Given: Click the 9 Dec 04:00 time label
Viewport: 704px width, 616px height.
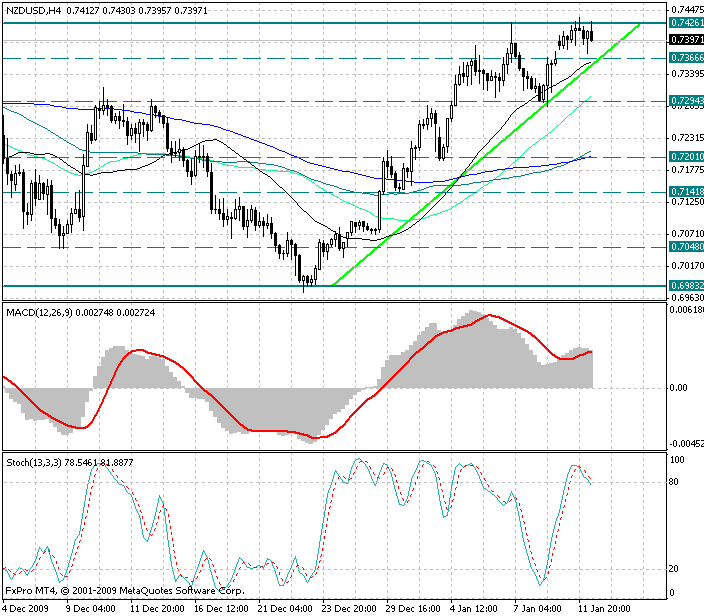Looking at the screenshot, I should (x=91, y=609).
